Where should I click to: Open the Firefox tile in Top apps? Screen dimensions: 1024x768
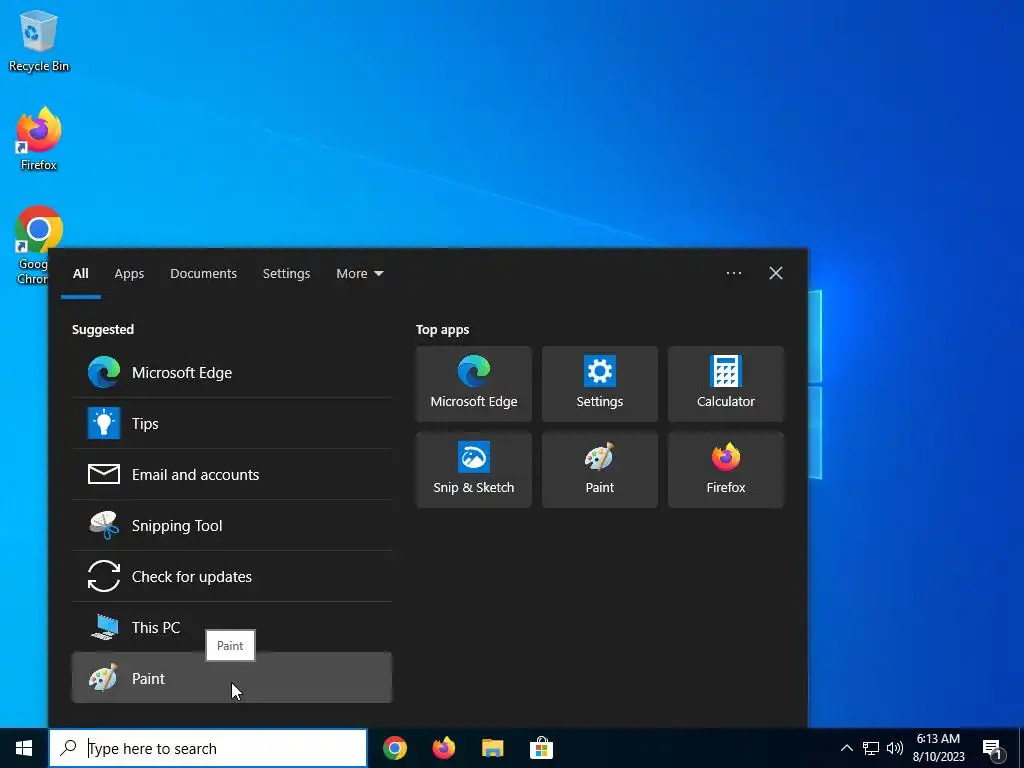pos(726,470)
